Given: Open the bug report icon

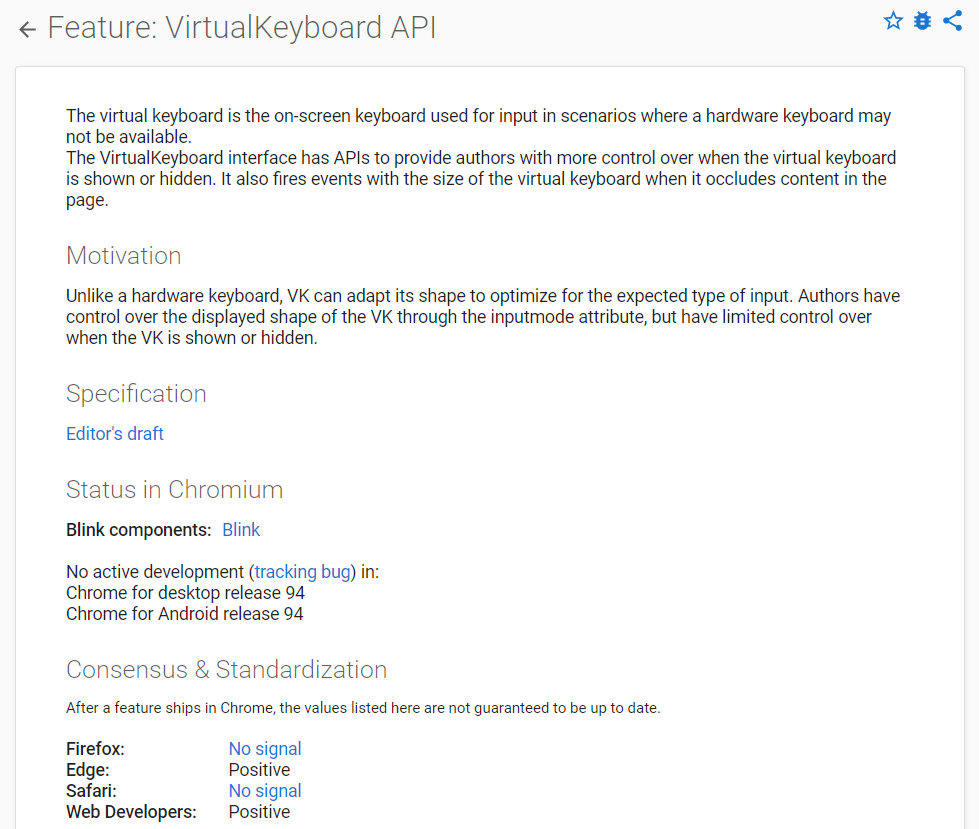Looking at the screenshot, I should (x=922, y=21).
